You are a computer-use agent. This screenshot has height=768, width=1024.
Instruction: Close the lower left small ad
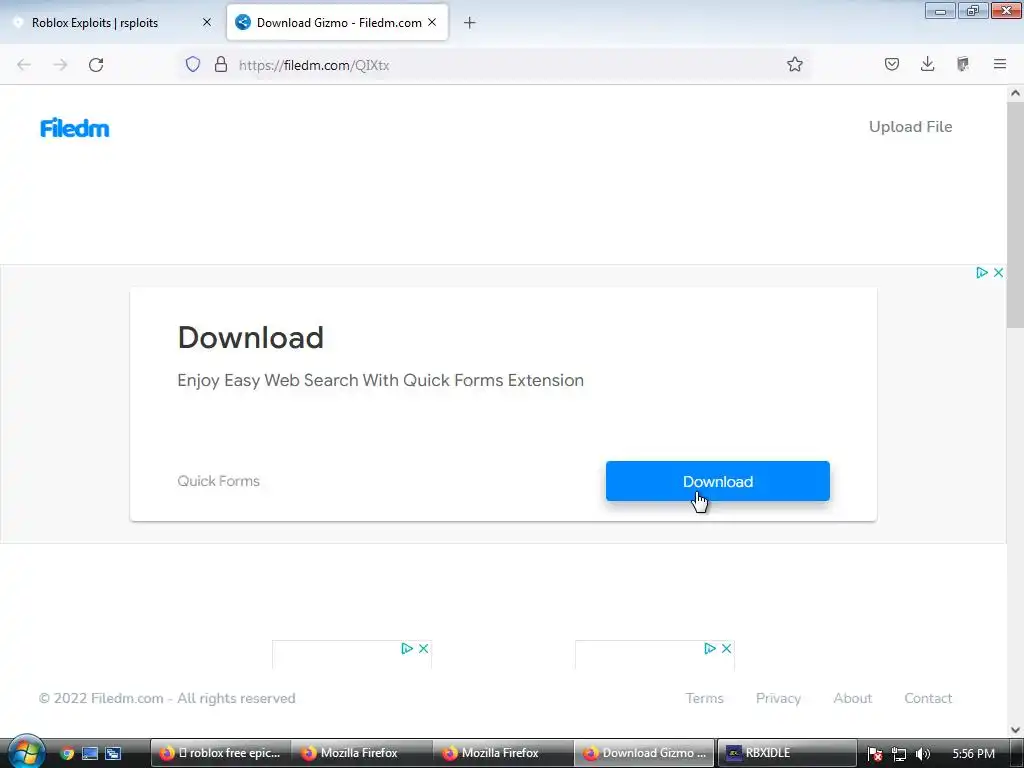coord(423,648)
